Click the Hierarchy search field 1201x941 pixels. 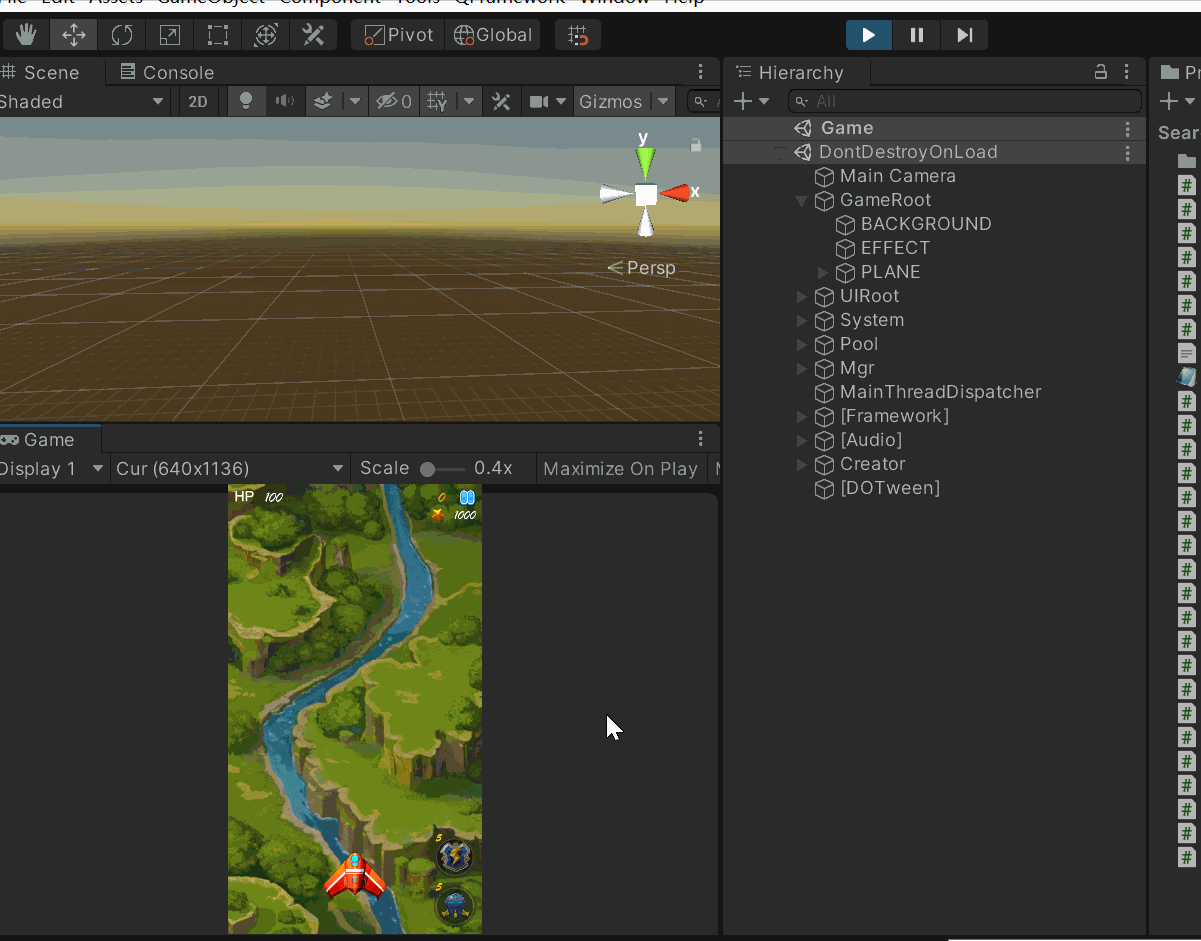pyautogui.click(x=965, y=101)
